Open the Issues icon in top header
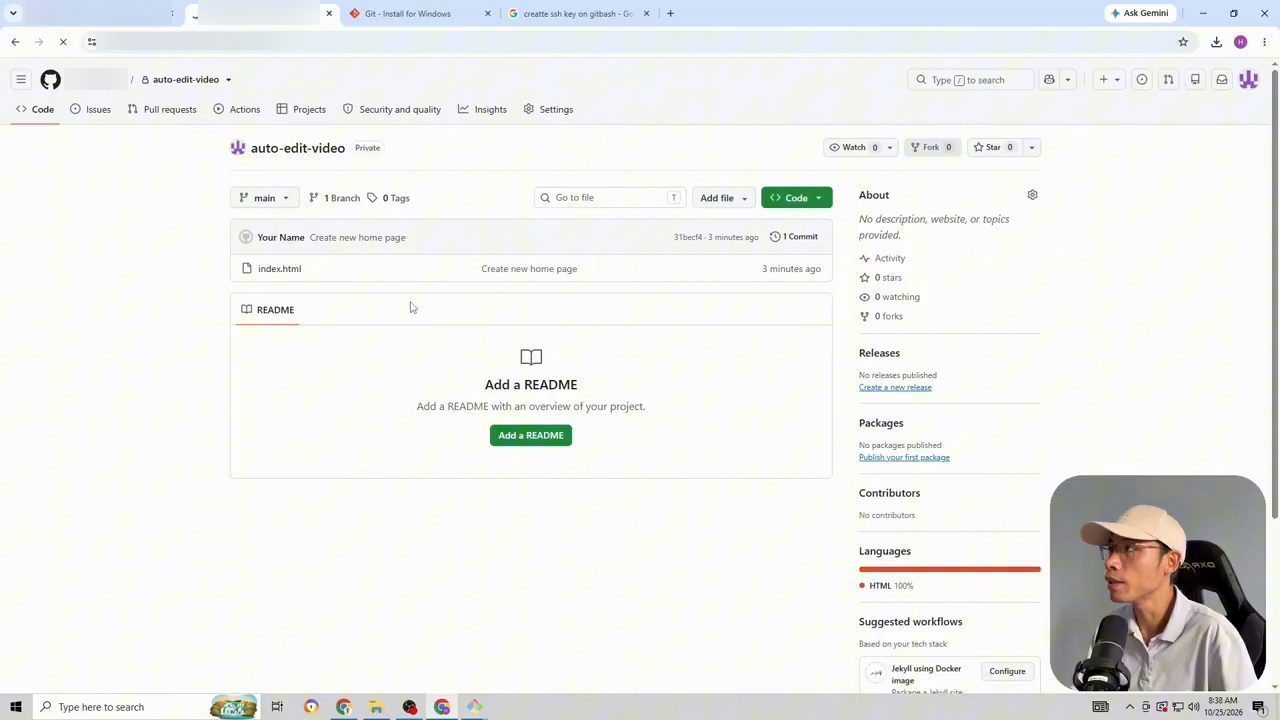The height and width of the screenshot is (720, 1280). [x=1142, y=80]
